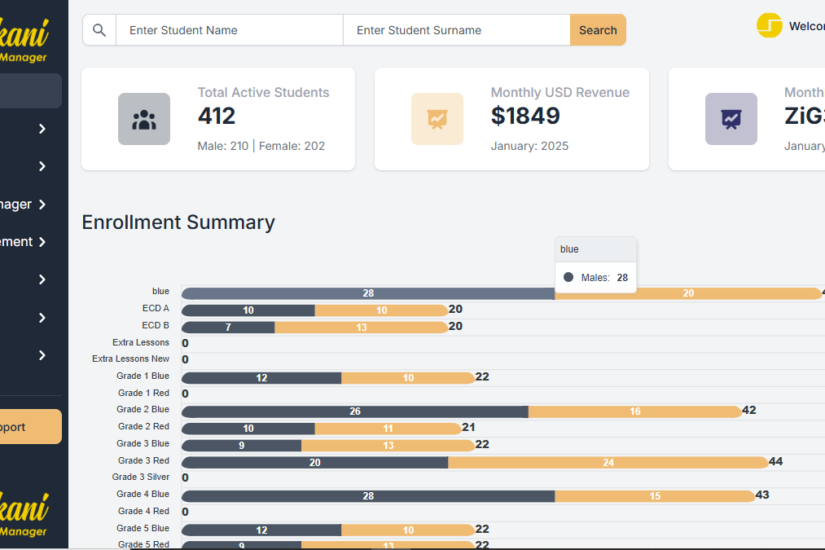Image resolution: width=825 pixels, height=550 pixels.
Task: Click the Total Active Students people icon
Action: click(144, 120)
